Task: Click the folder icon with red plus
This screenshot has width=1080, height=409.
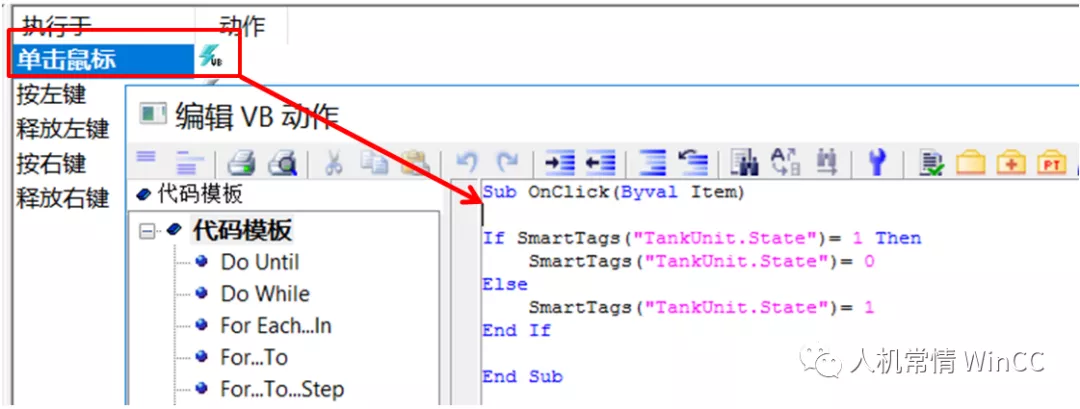Action: pyautogui.click(x=1011, y=163)
